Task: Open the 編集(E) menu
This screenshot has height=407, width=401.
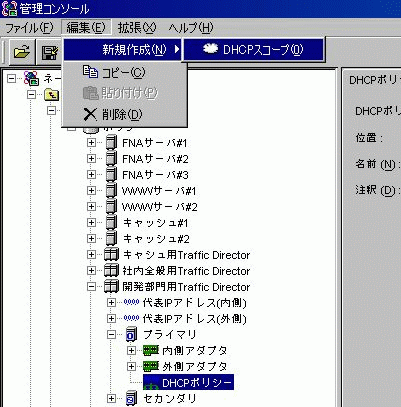Action: pos(86,27)
